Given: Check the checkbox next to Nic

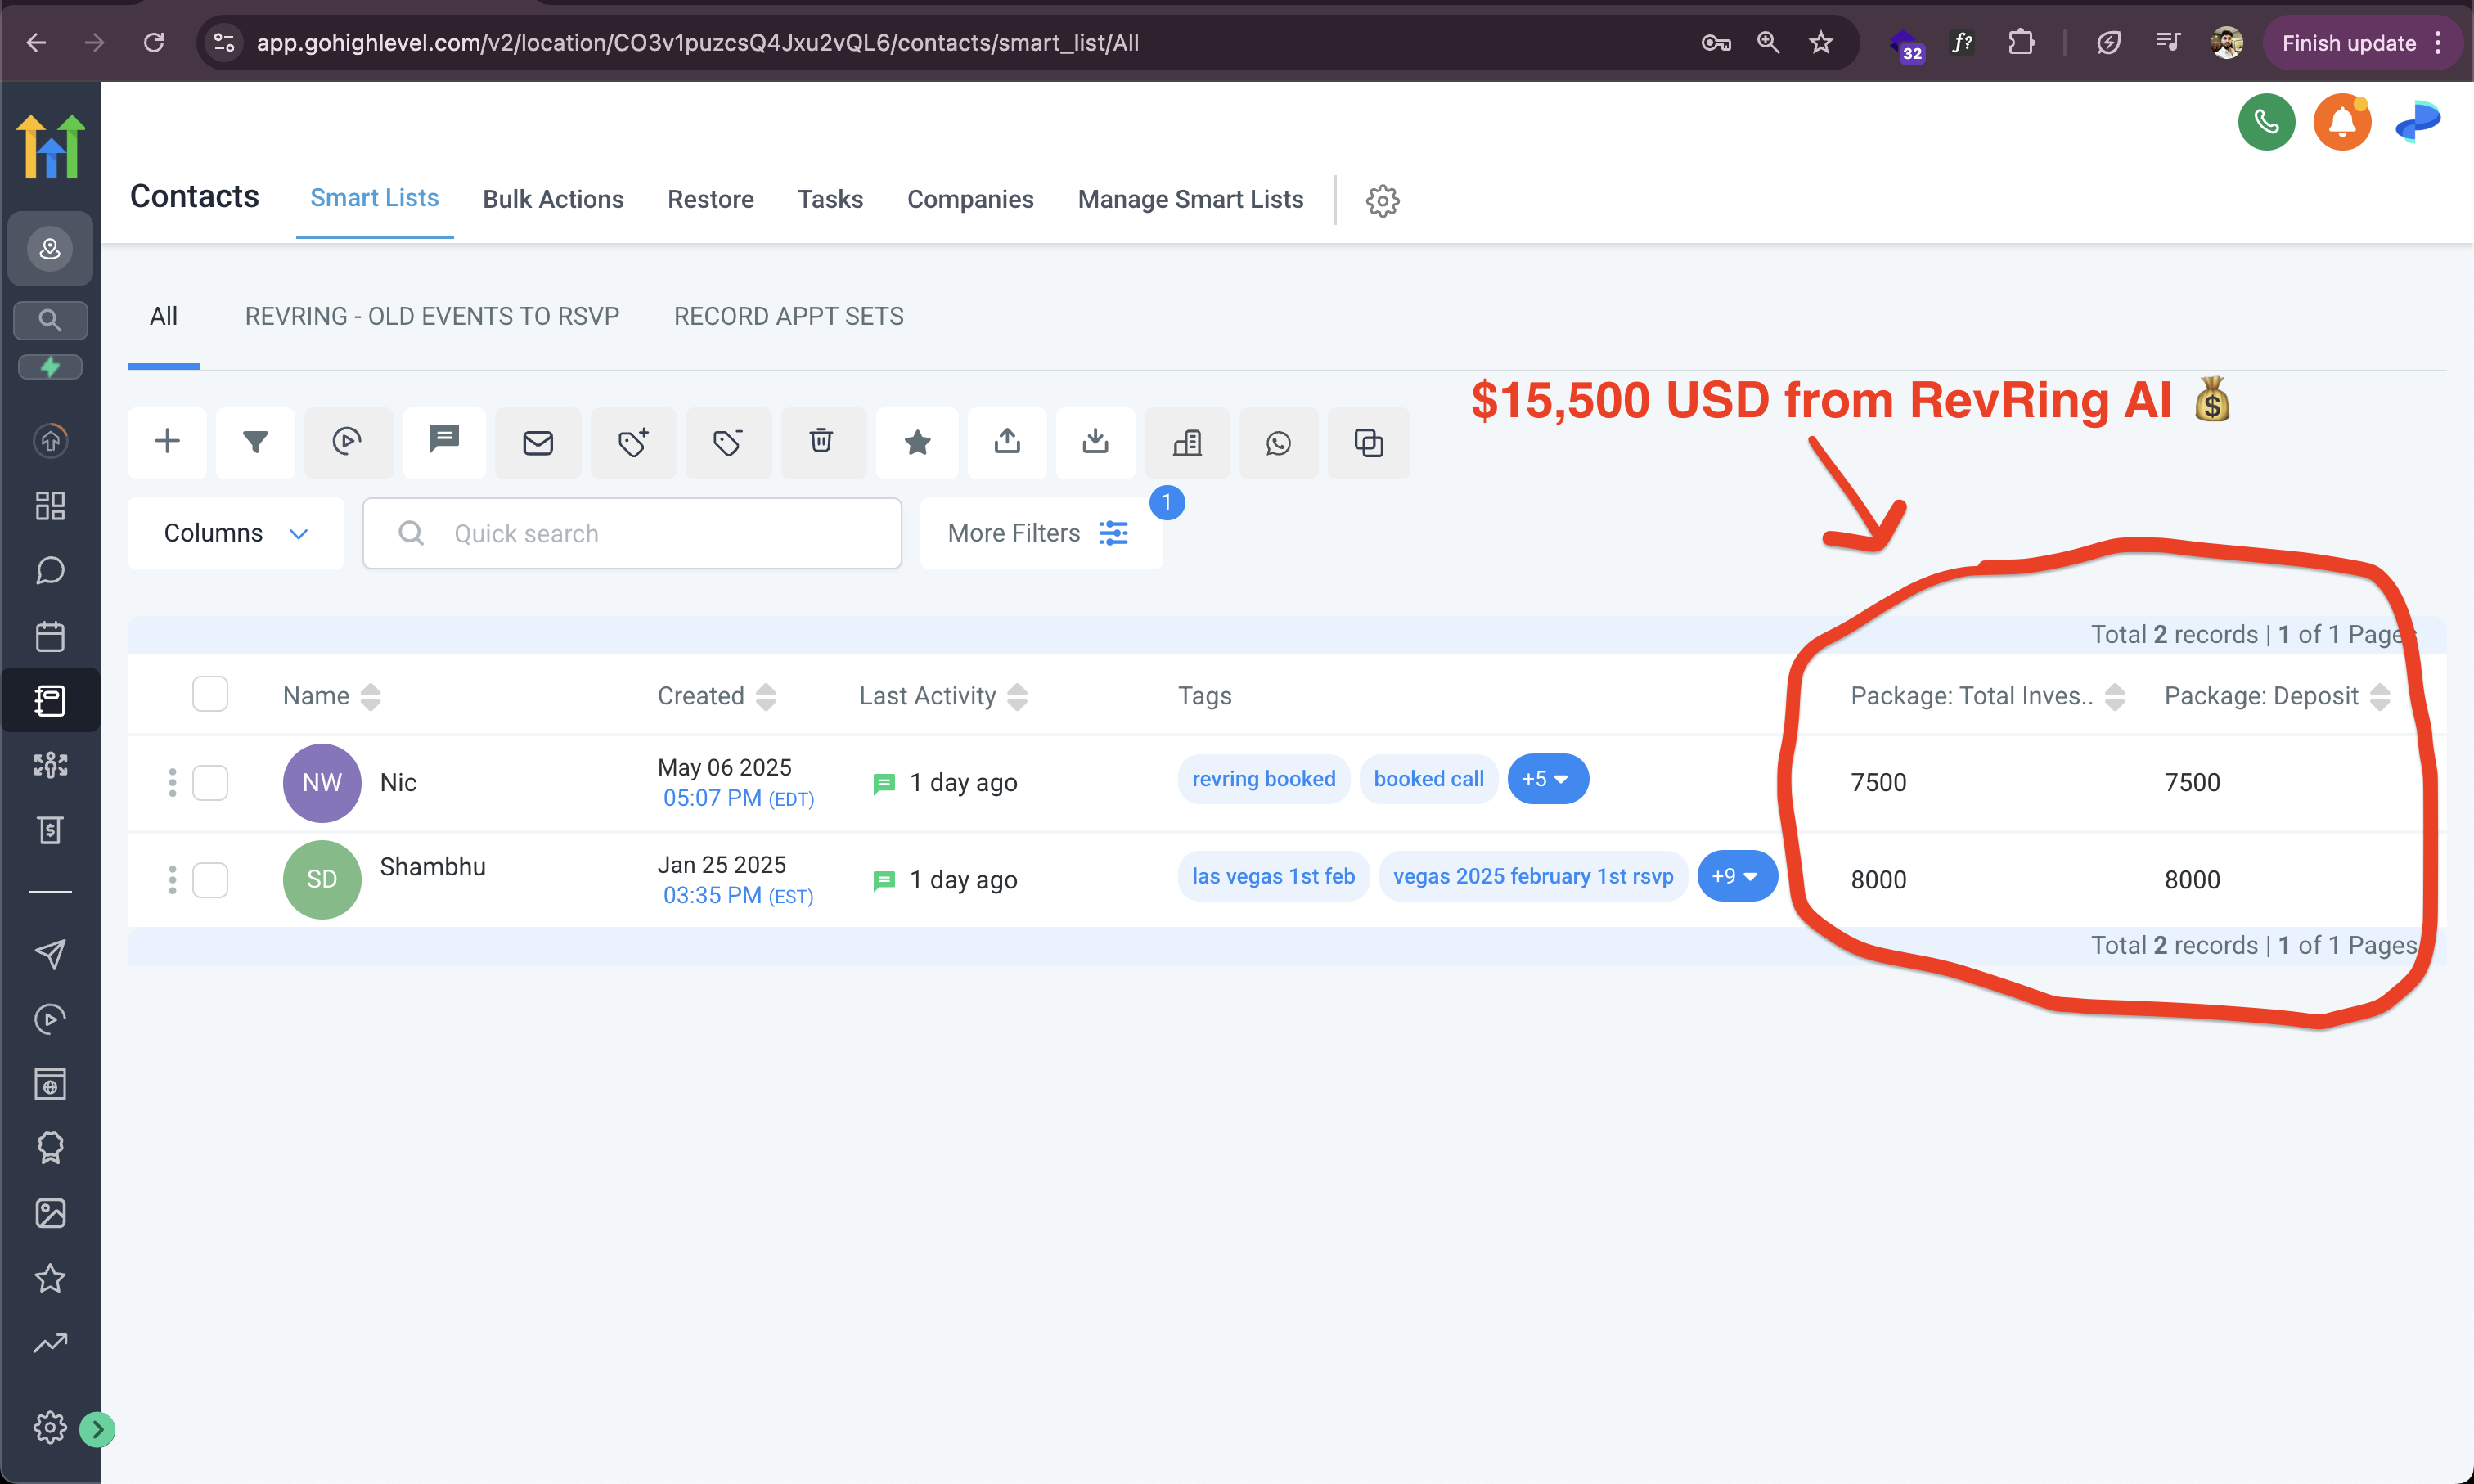Looking at the screenshot, I should pyautogui.click(x=210, y=783).
